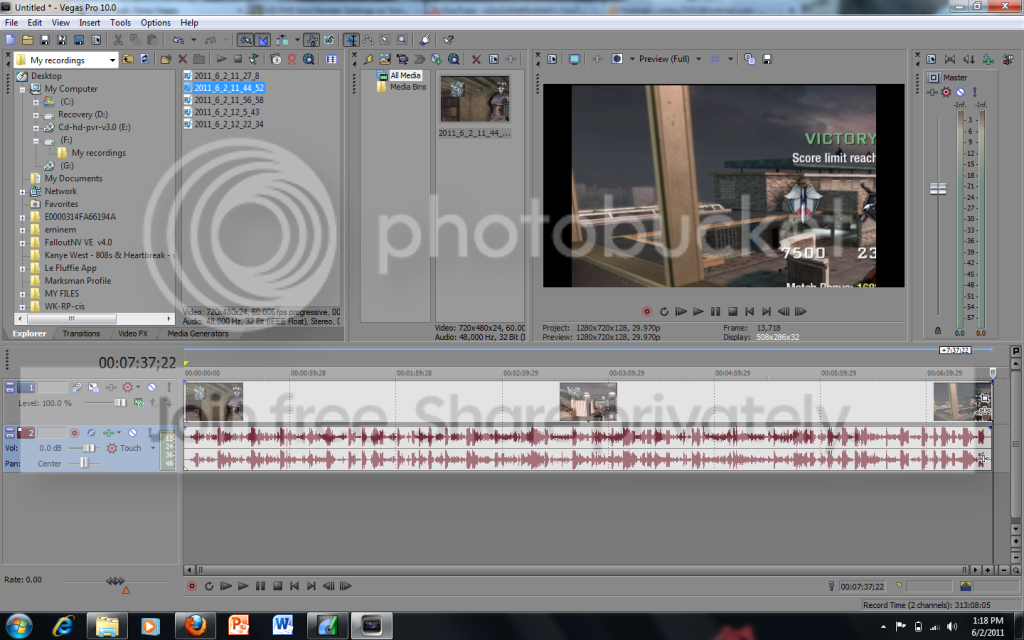The width and height of the screenshot is (1024, 640).
Task: Go up one folder in Explorer
Action: tap(127, 59)
